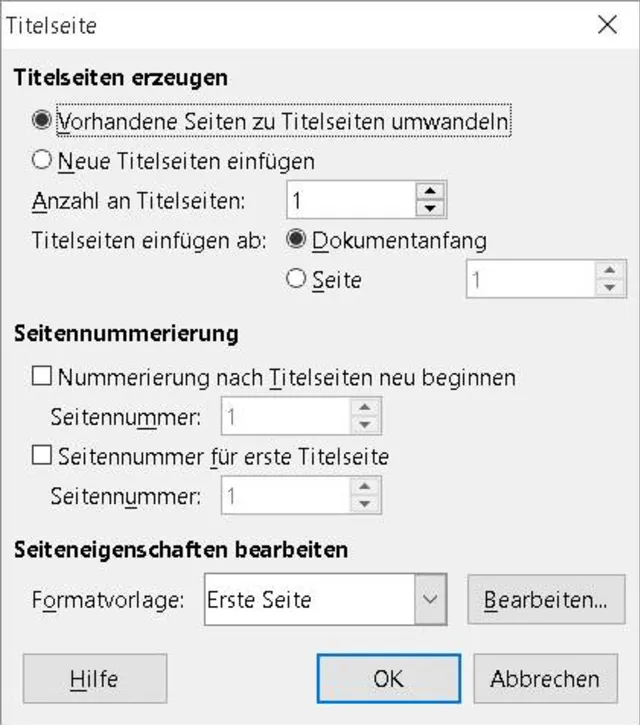Screen dimensions: 640x725
Task: Decrease 'Anzahl an Titelseiten' with down arrow
Action: [430, 209]
